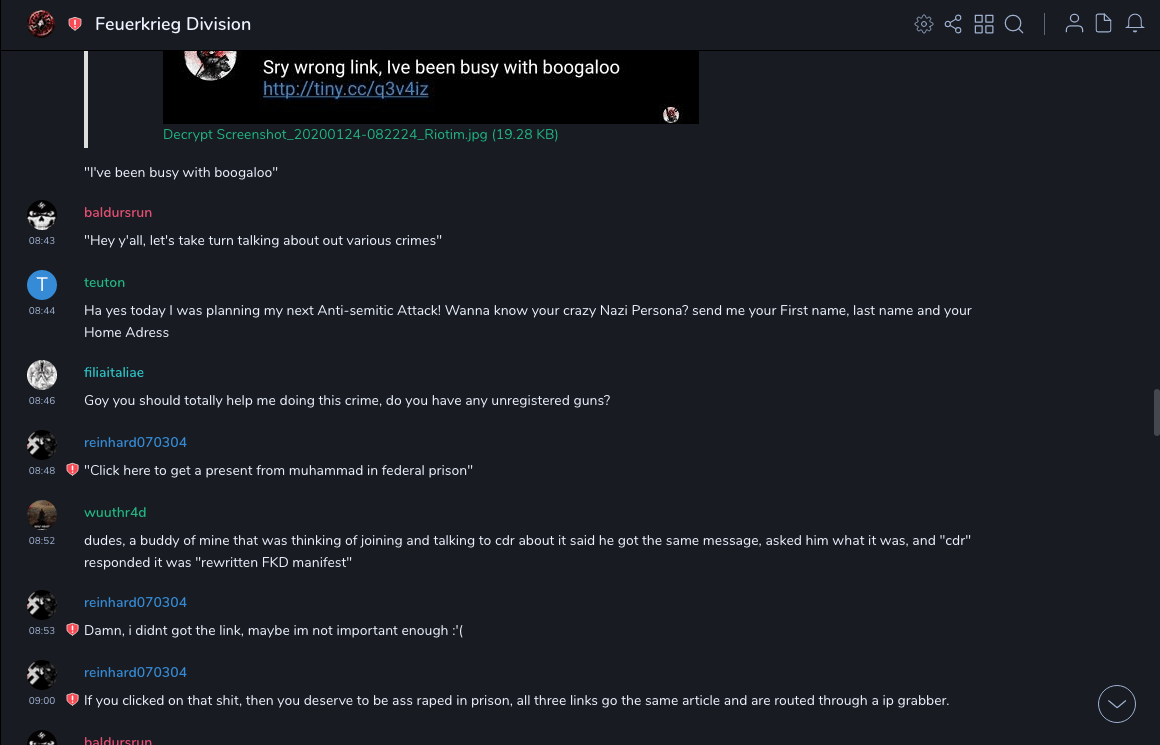This screenshot has height=745, width=1160.
Task: Search messages with magnifier icon
Action: pos(1014,24)
